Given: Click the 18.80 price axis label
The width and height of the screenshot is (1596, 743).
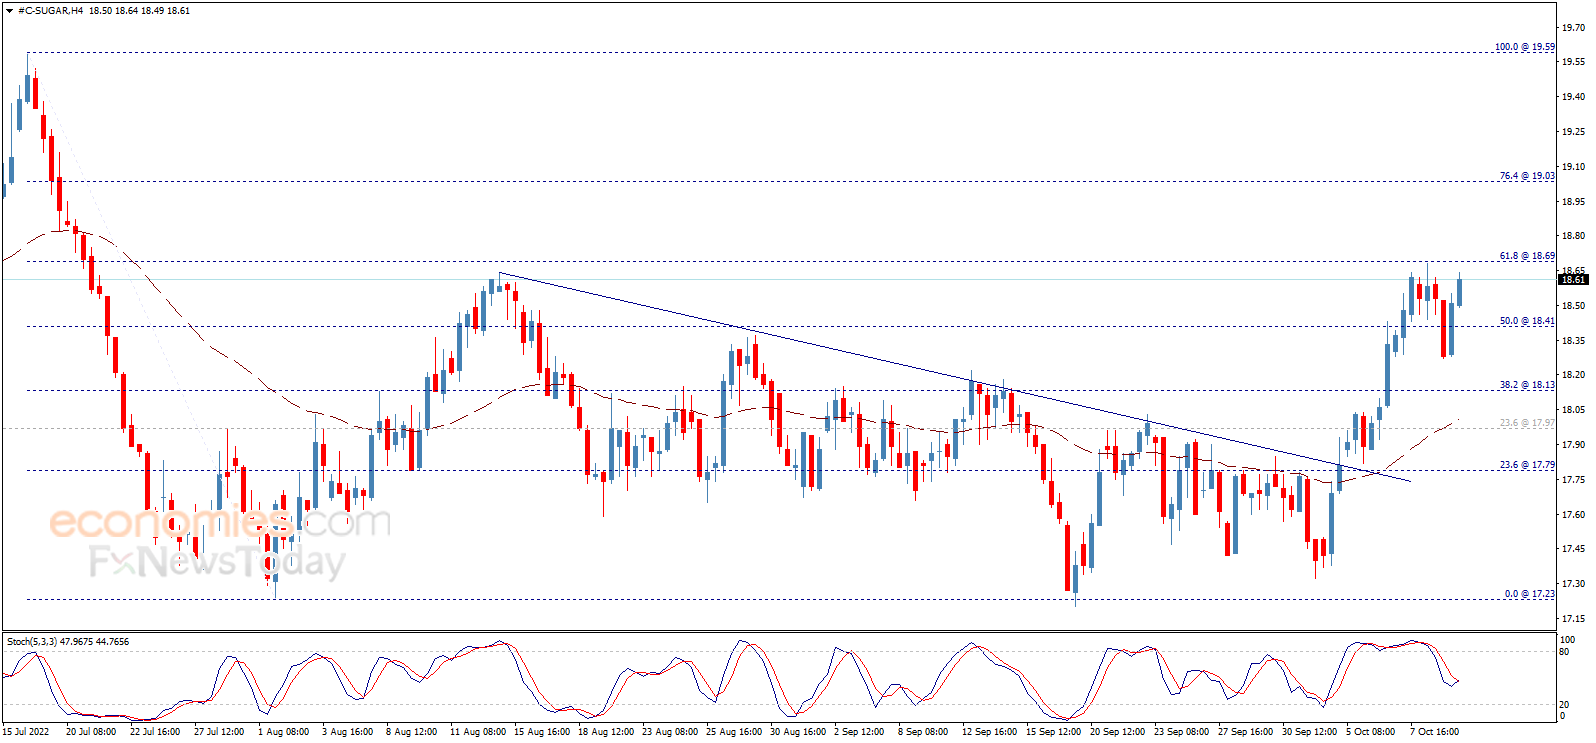Looking at the screenshot, I should [x=1573, y=236].
